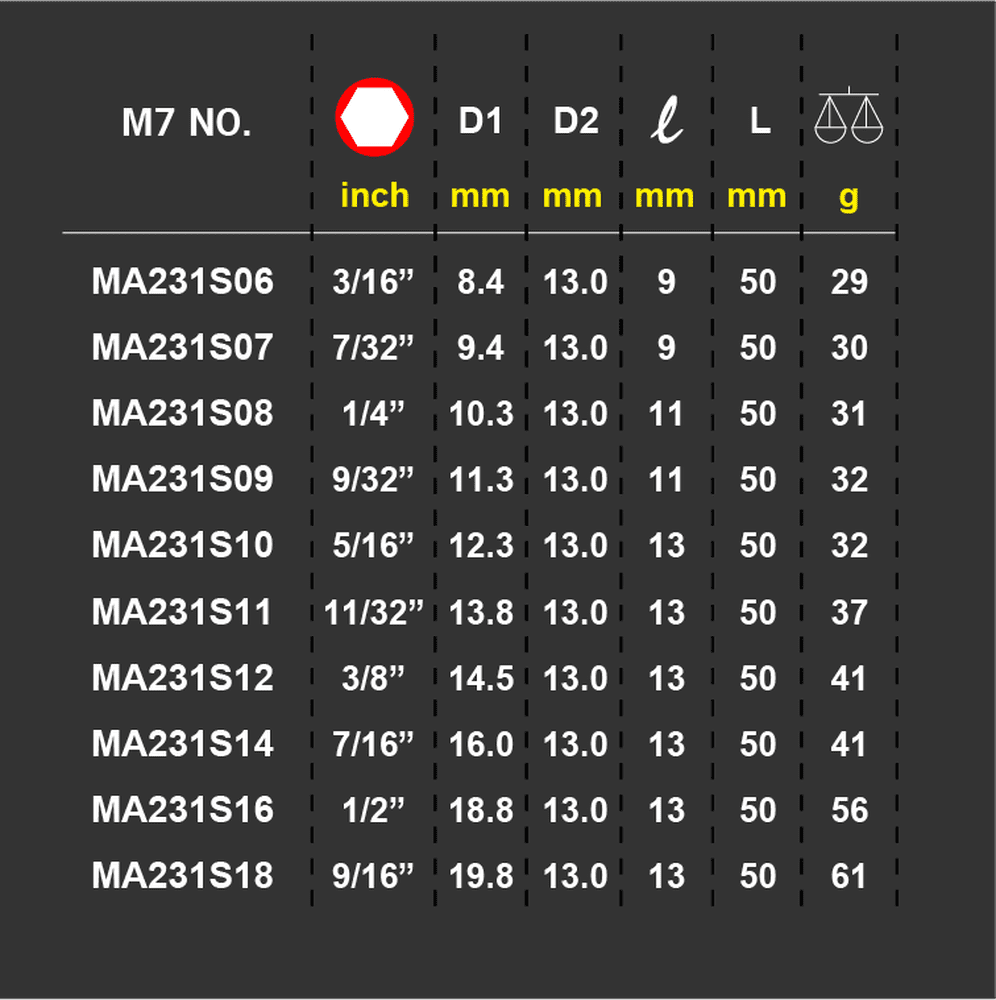
Task: Click weight 30 in MA231S07 row
Action: click(x=849, y=348)
